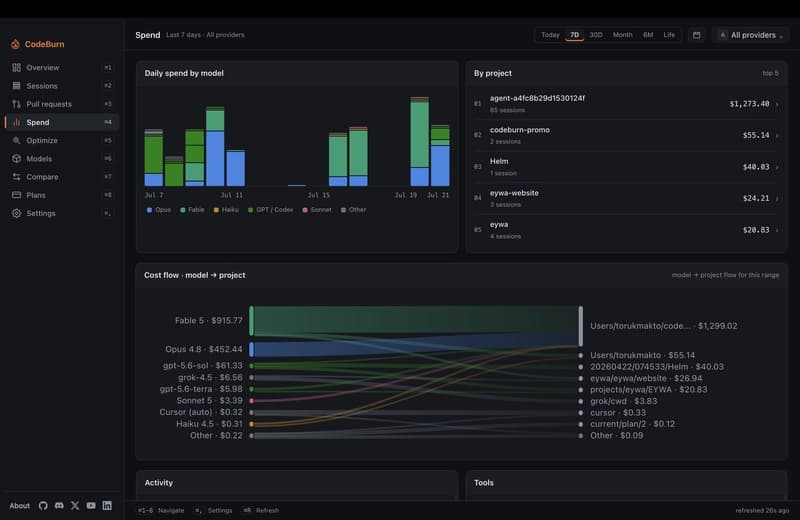Click Refresh in the bottom bar
This screenshot has width=800, height=520.
click(x=261, y=510)
